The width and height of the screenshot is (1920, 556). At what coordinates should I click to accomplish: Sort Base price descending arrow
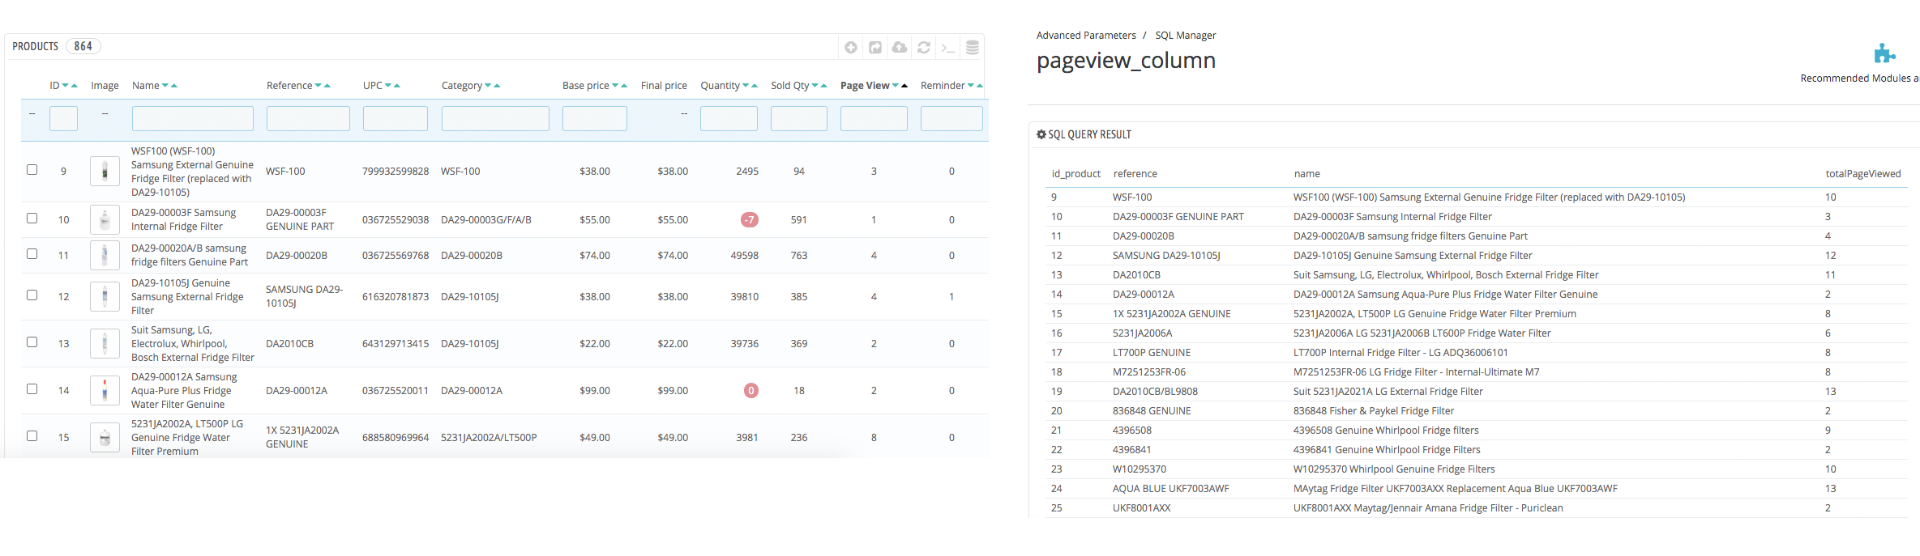tap(615, 86)
